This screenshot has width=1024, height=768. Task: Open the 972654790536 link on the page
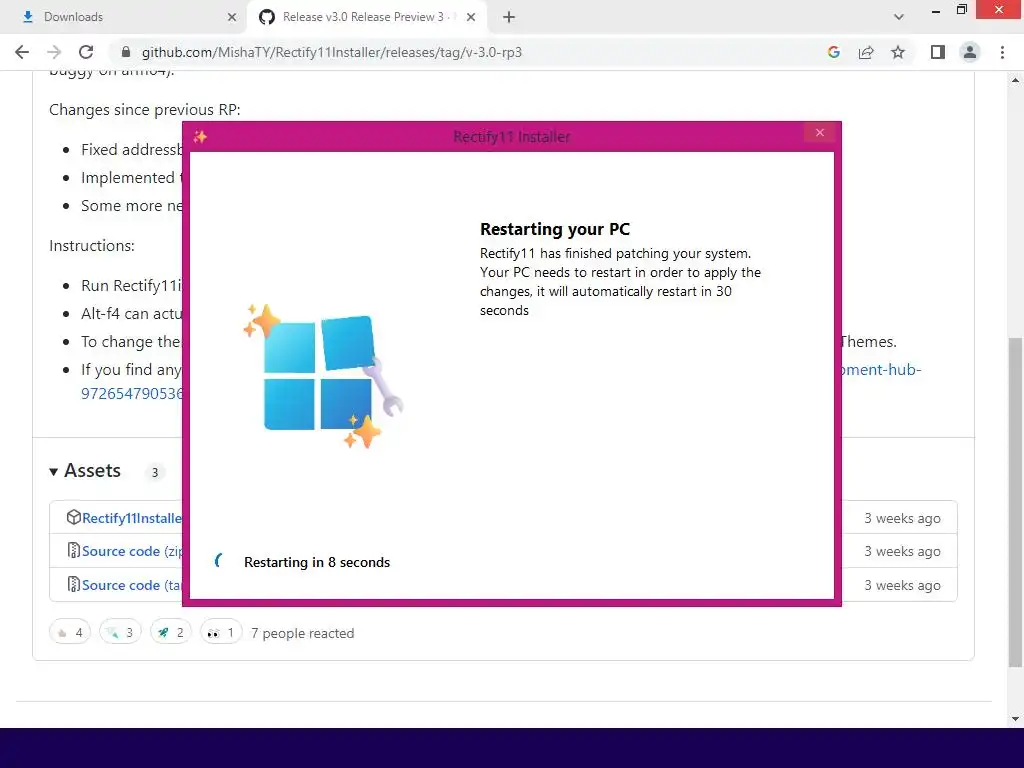131,394
